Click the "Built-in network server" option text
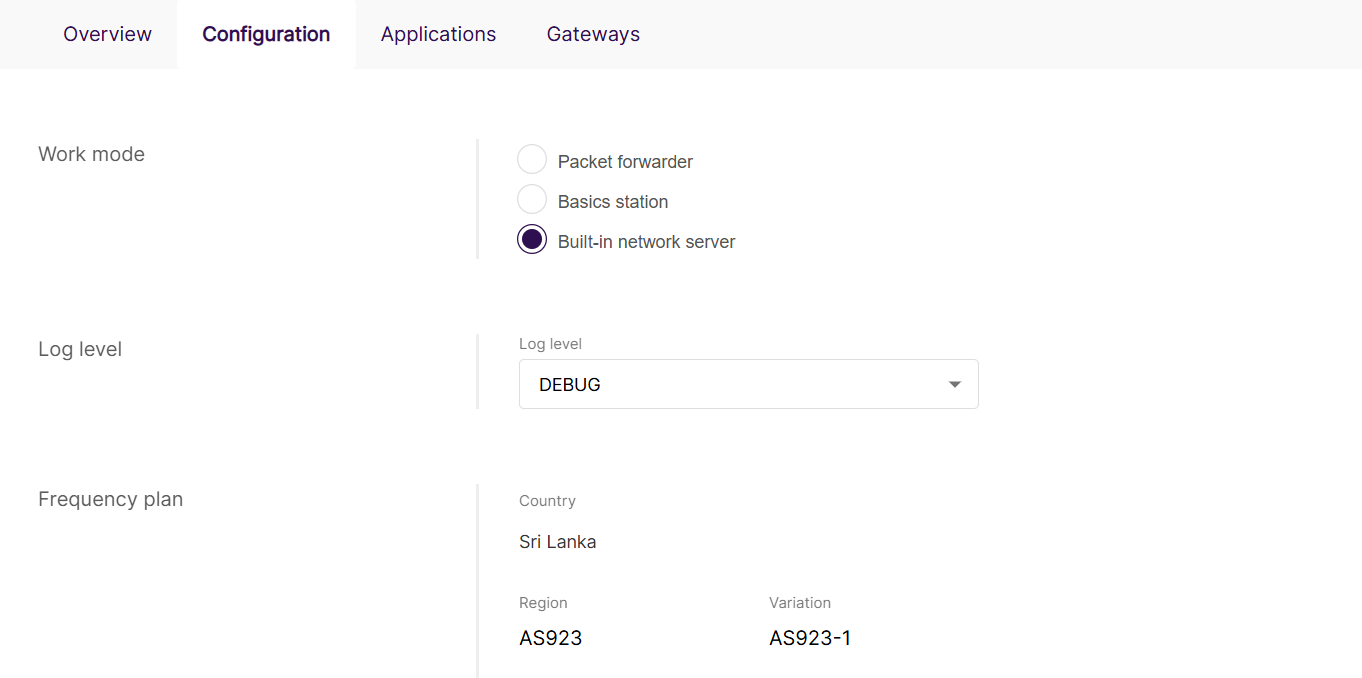Image resolution: width=1362 pixels, height=678 pixels. [x=646, y=242]
